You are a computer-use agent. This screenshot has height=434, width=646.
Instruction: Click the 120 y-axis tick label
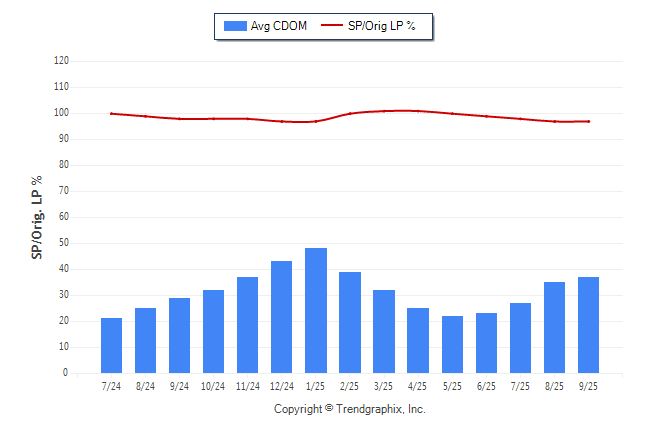pos(61,61)
